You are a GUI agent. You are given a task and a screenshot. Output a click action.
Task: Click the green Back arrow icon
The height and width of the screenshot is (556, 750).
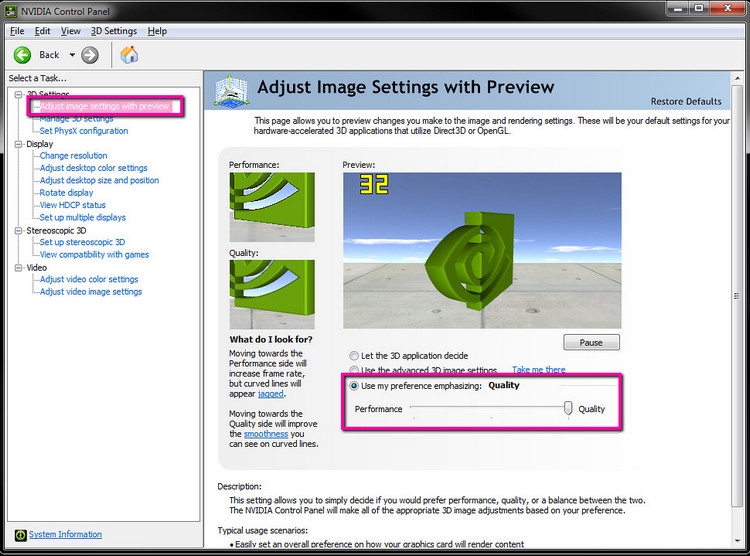pyautogui.click(x=22, y=55)
